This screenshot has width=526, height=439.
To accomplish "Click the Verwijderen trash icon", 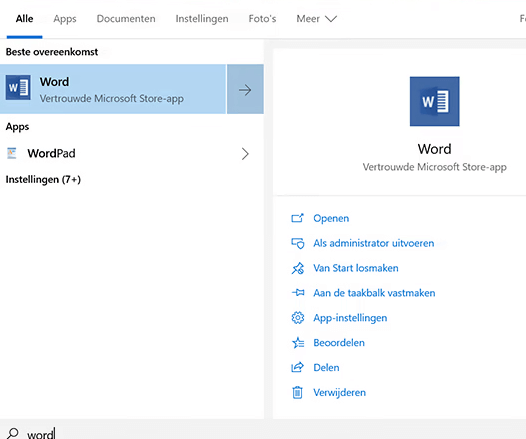I will coord(298,392).
